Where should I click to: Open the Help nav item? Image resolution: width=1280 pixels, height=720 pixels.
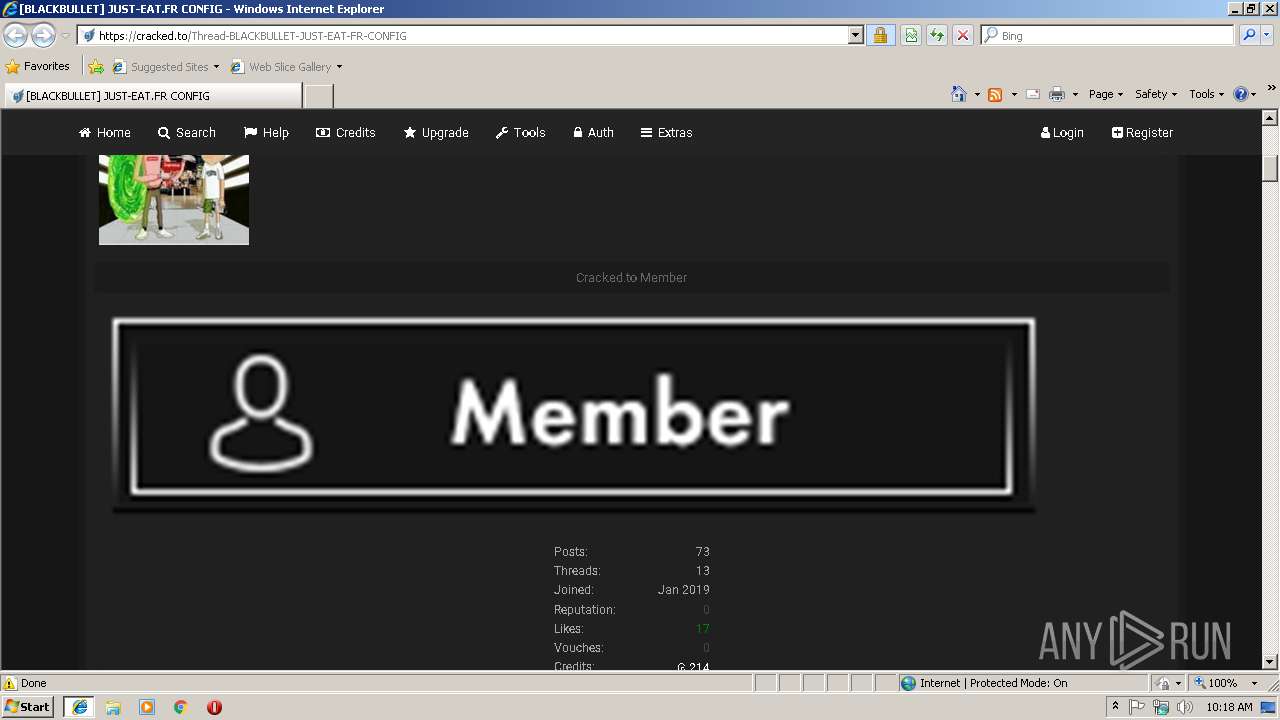coord(266,132)
